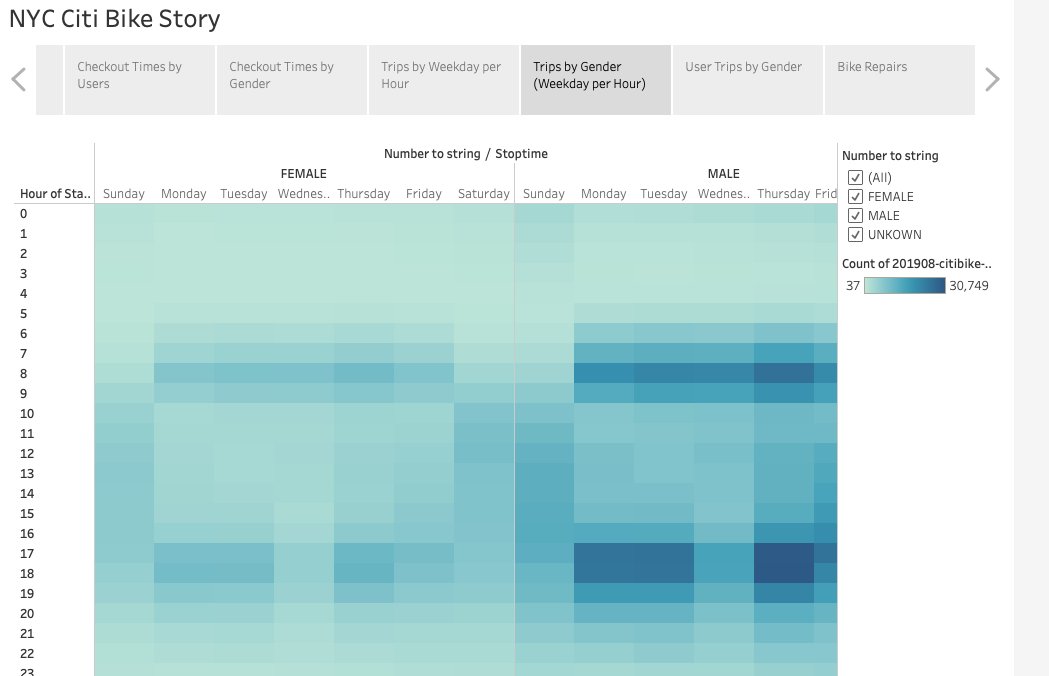Select Monday header under FEMALE
1049x676 pixels.
pyautogui.click(x=183, y=194)
